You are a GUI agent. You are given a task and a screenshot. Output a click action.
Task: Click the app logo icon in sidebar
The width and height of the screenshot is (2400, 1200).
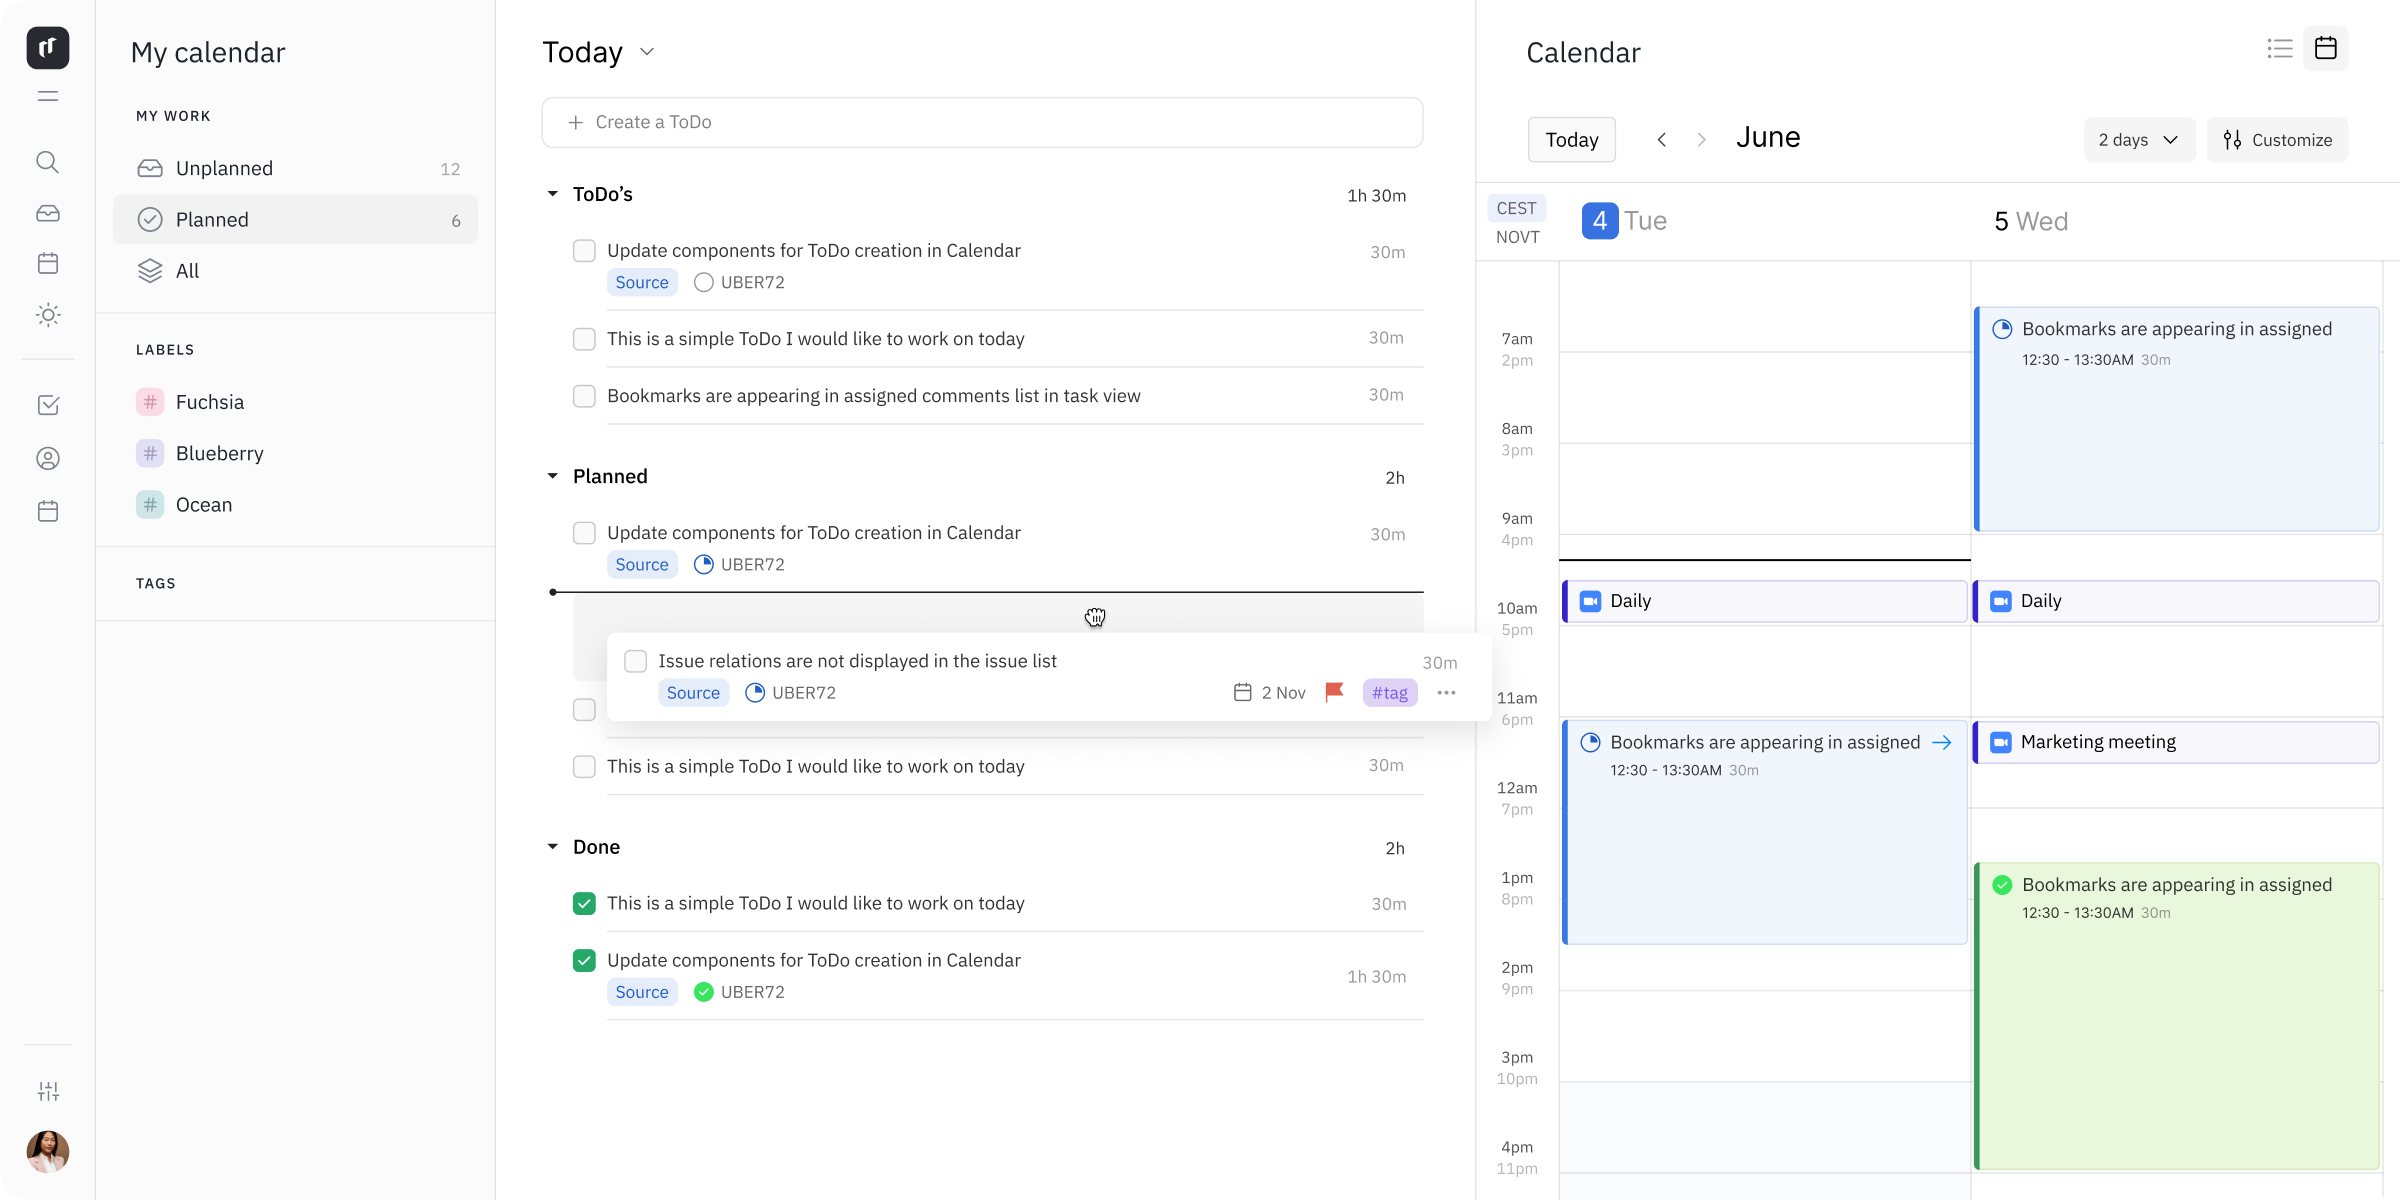pyautogui.click(x=48, y=48)
